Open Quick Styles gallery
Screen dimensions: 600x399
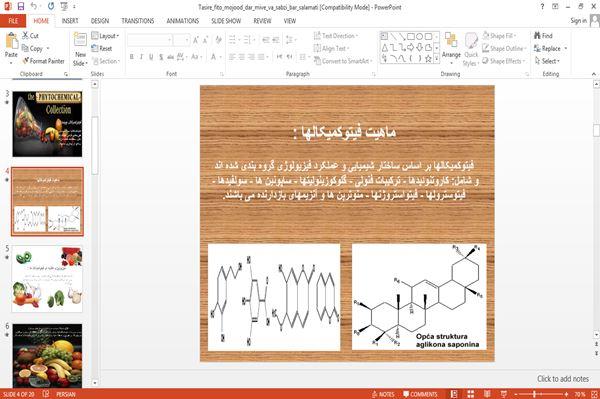click(471, 50)
